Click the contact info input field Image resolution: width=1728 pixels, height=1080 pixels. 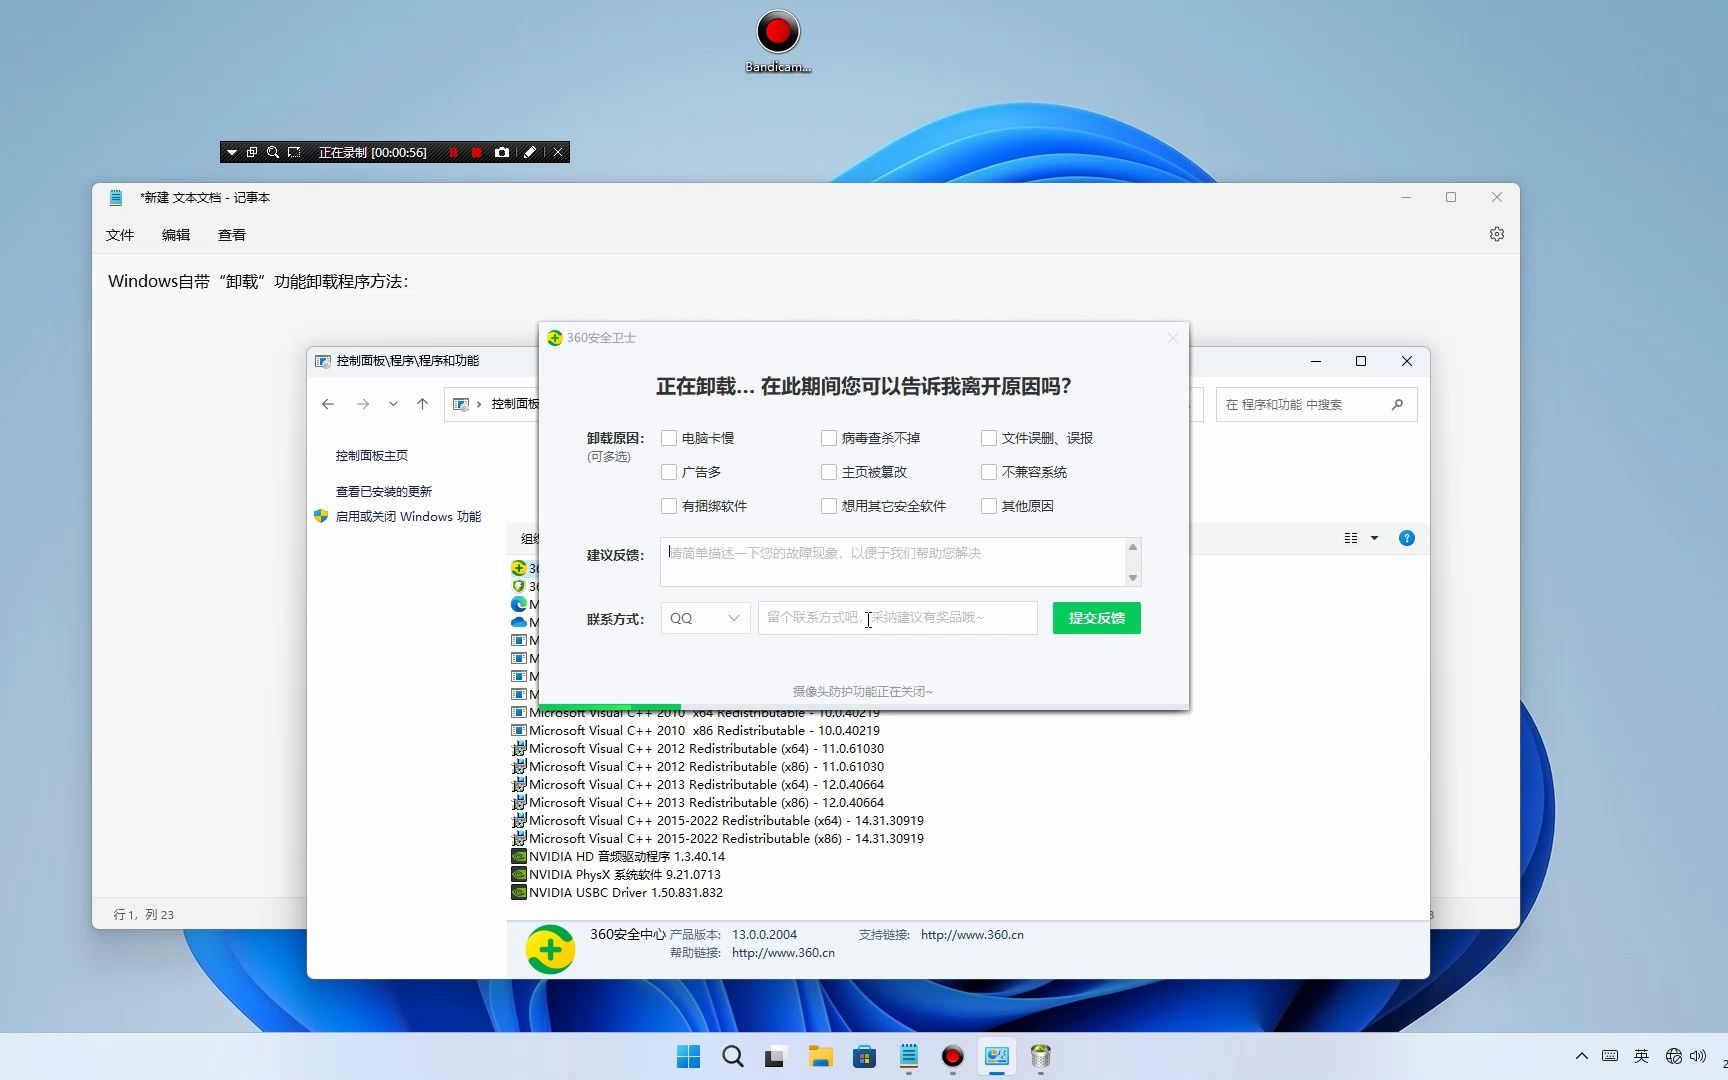click(897, 618)
